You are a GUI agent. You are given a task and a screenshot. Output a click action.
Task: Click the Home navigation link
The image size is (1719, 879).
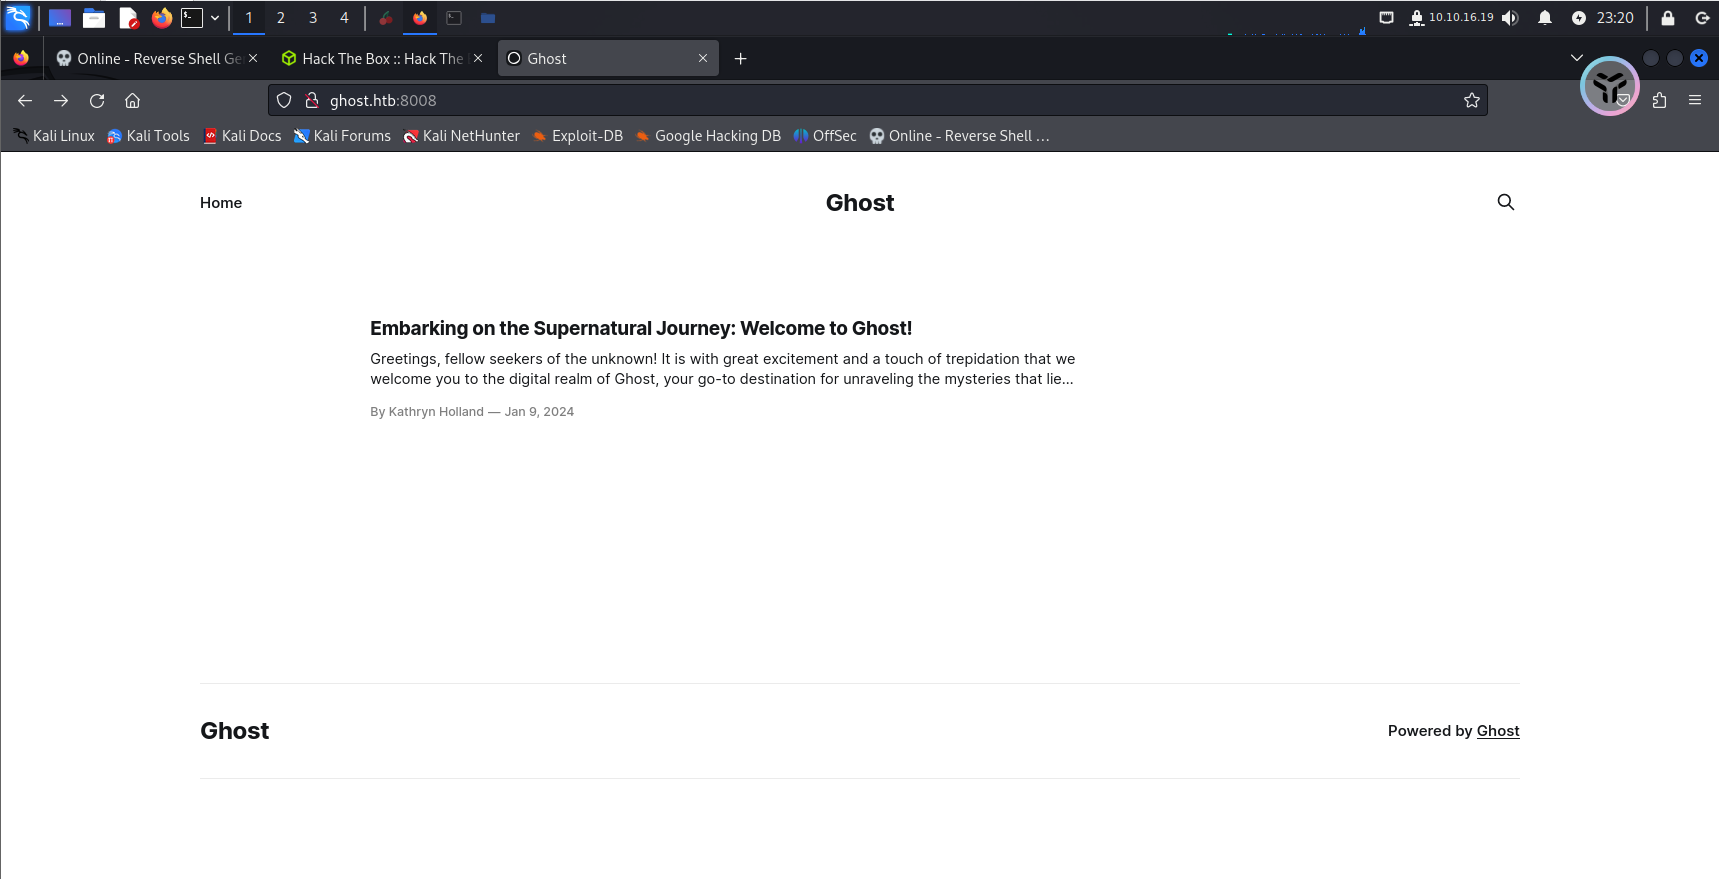pyautogui.click(x=221, y=203)
